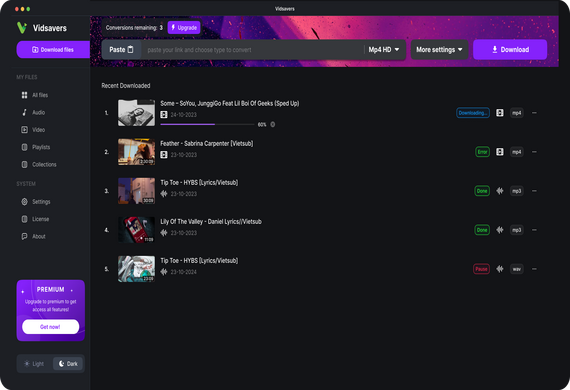The image size is (570, 390).
Task: Click the download progress bar at 60%
Action: click(x=207, y=125)
